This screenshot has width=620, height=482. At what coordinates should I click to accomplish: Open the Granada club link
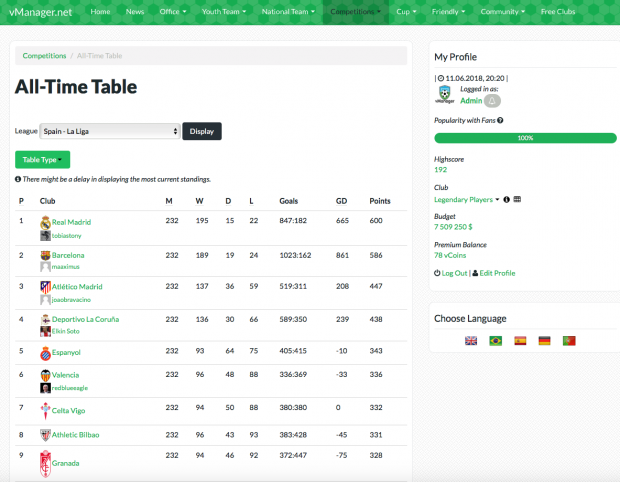[66, 463]
